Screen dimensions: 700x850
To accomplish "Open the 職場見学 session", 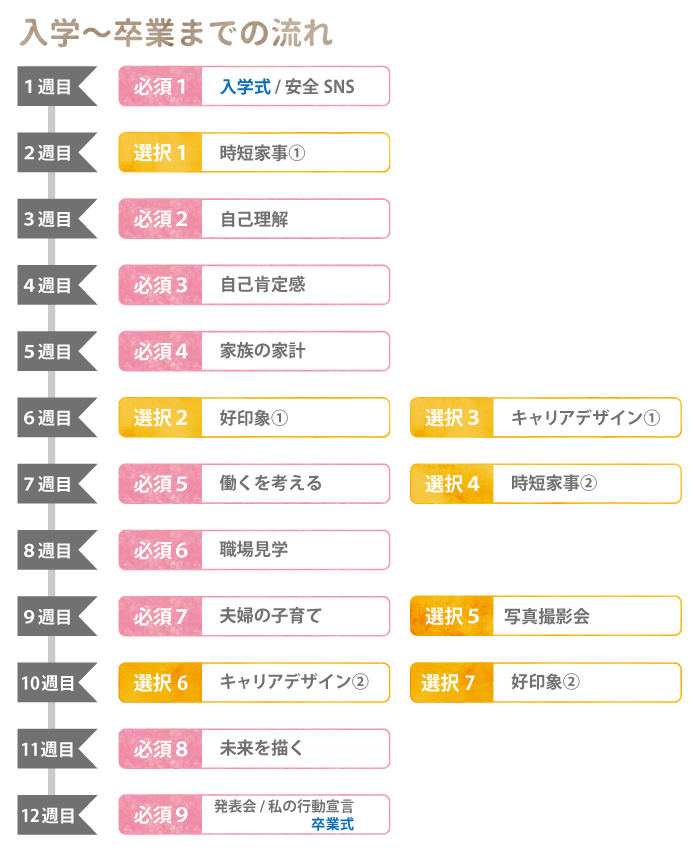I will tap(254, 550).
